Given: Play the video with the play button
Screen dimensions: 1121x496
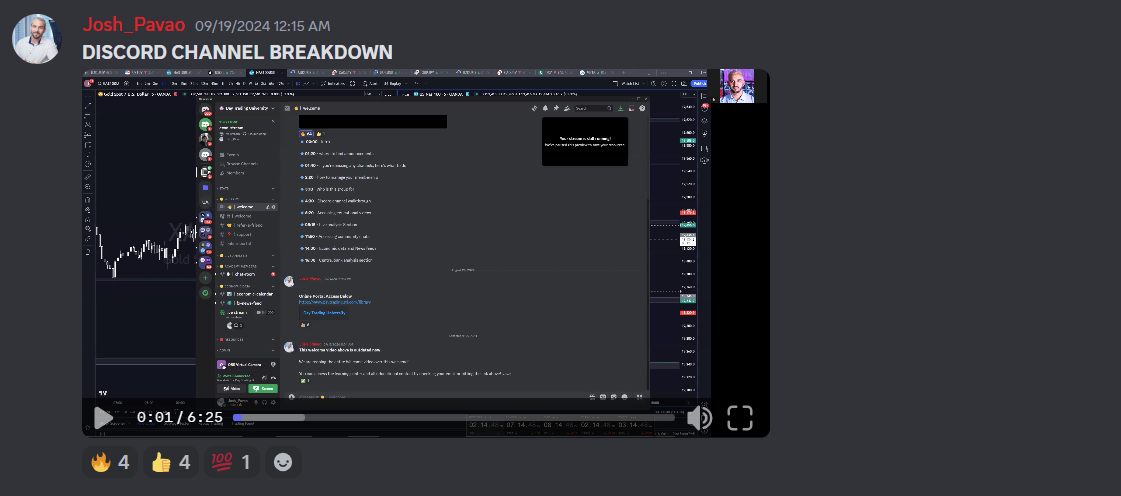Looking at the screenshot, I should click(104, 418).
